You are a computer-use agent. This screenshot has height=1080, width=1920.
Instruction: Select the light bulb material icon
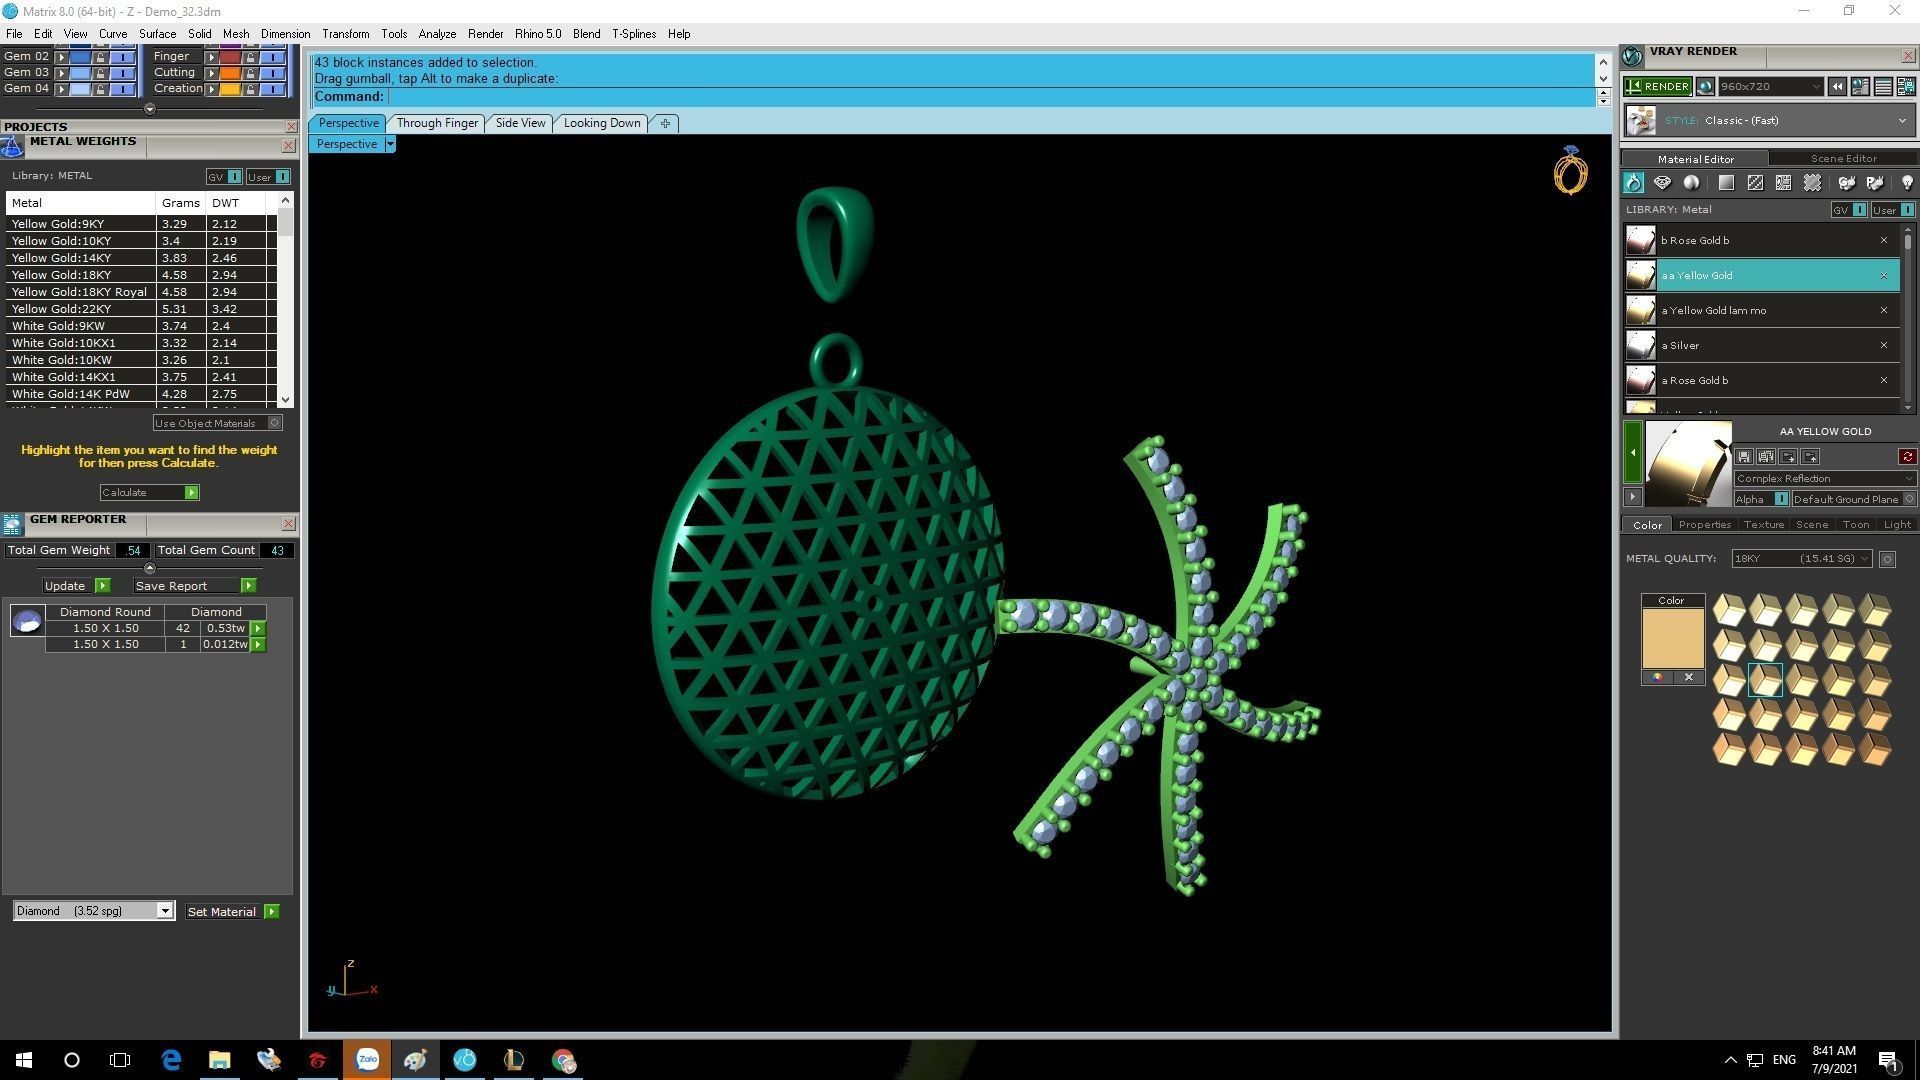click(x=1907, y=183)
